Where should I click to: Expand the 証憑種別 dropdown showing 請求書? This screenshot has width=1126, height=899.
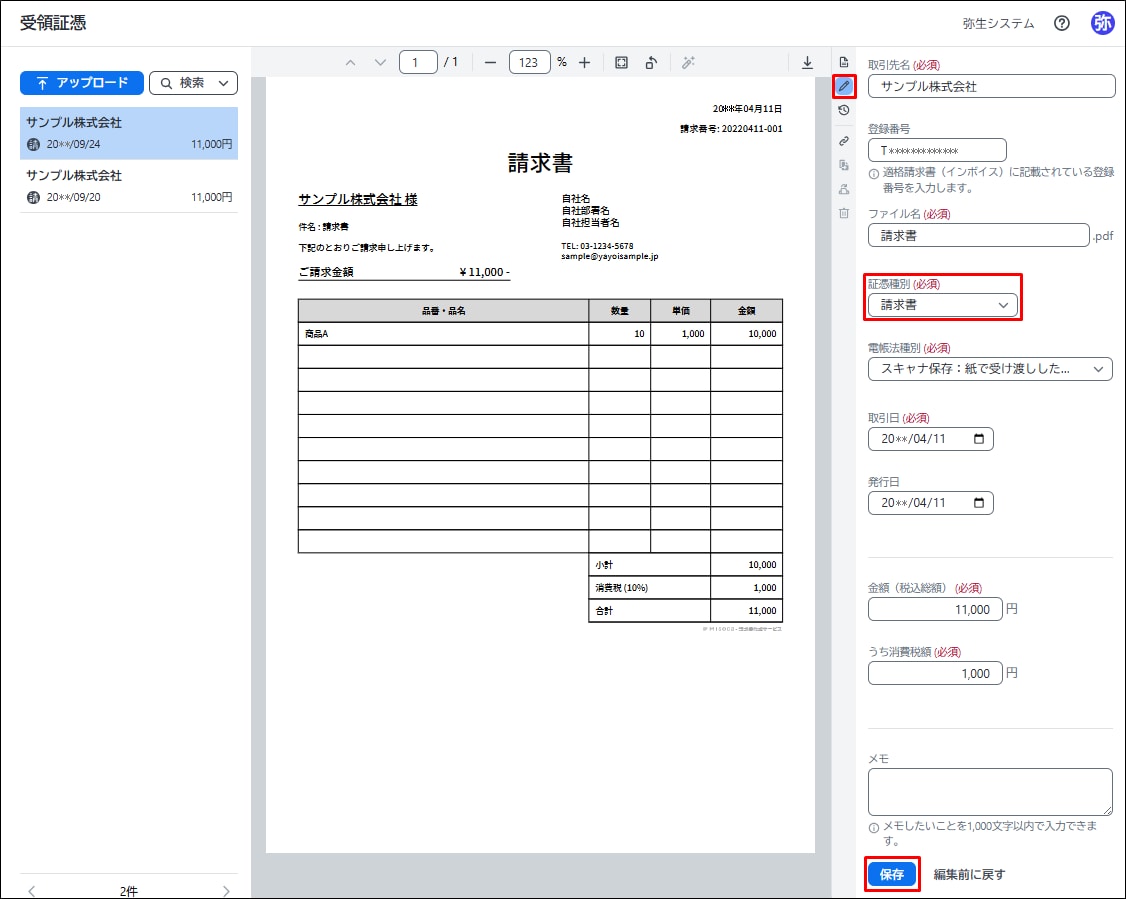(x=942, y=305)
